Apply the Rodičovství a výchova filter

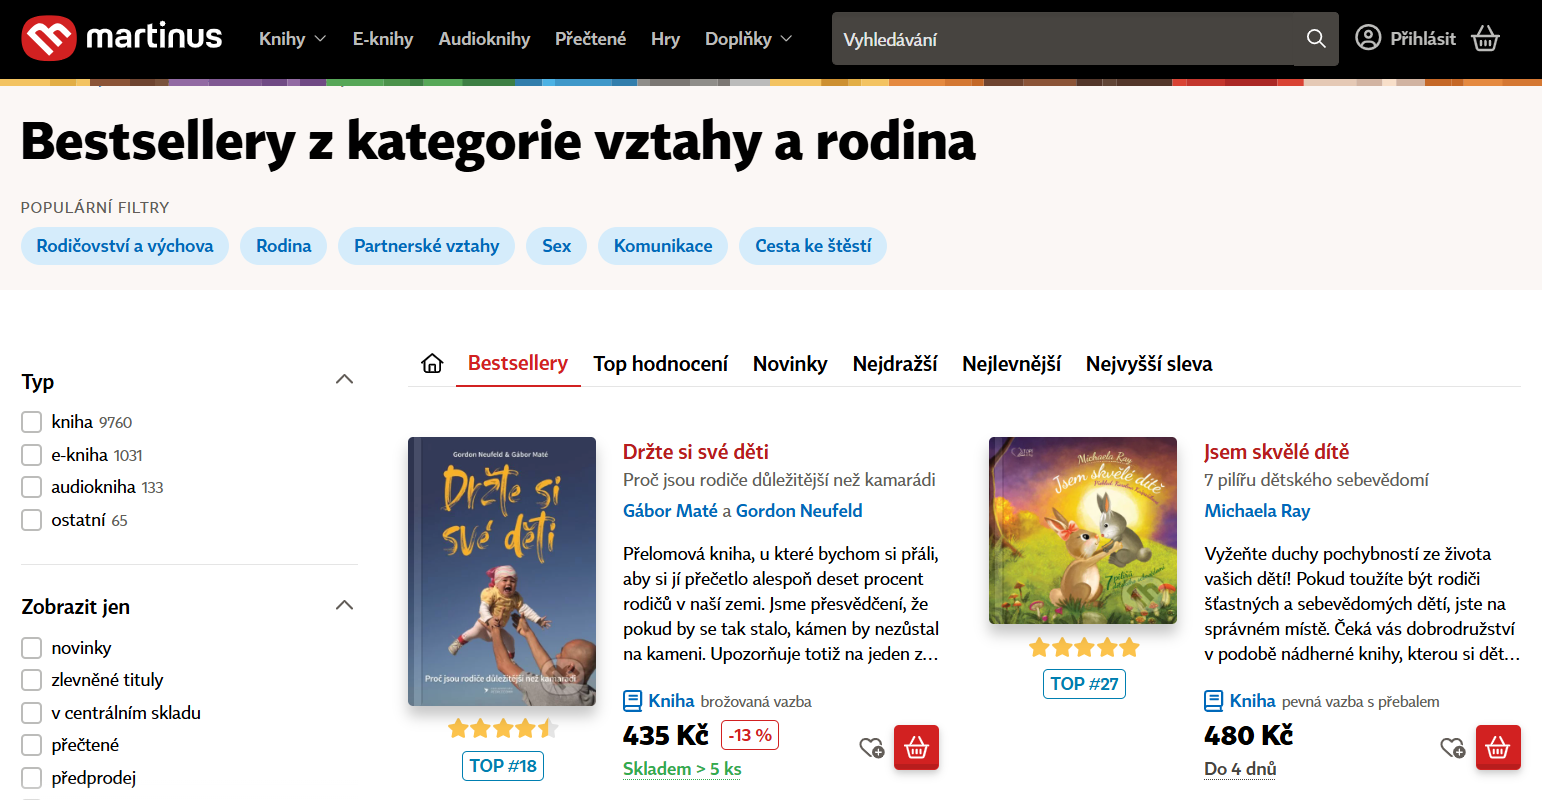click(125, 246)
